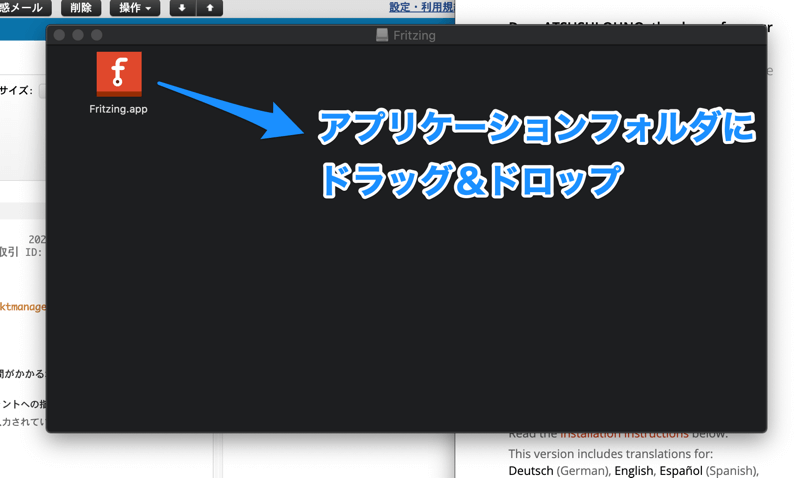Click the 取引 ID: text in mail window
799x478 pixels.
[21, 252]
